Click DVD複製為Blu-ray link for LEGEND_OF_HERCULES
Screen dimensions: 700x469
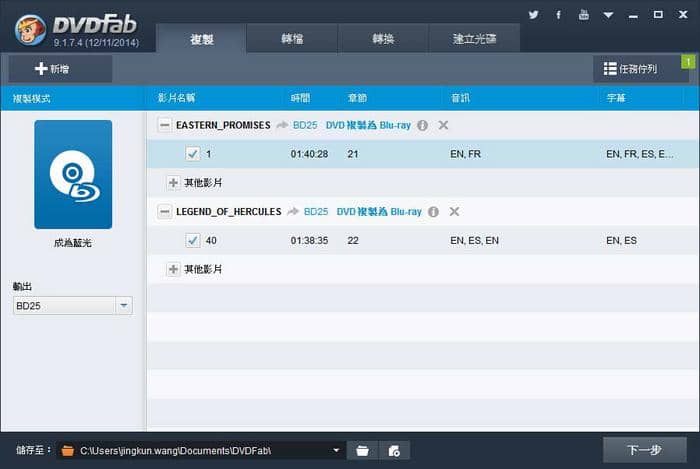point(379,212)
